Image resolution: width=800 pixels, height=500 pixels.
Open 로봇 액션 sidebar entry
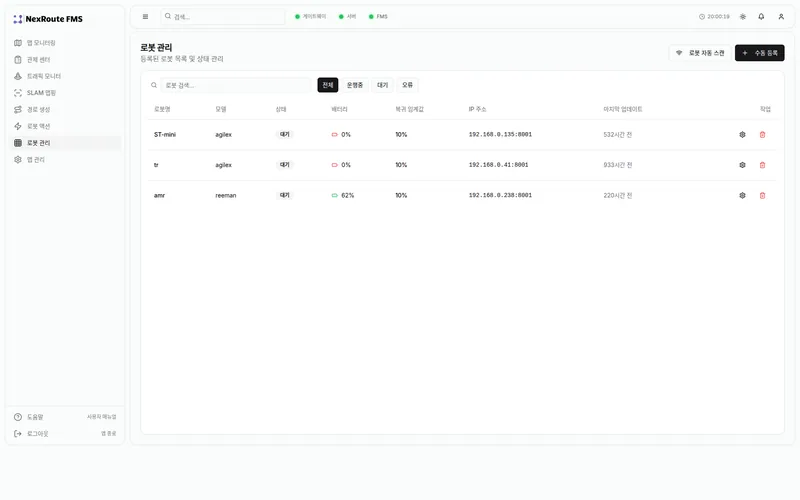(x=65, y=126)
